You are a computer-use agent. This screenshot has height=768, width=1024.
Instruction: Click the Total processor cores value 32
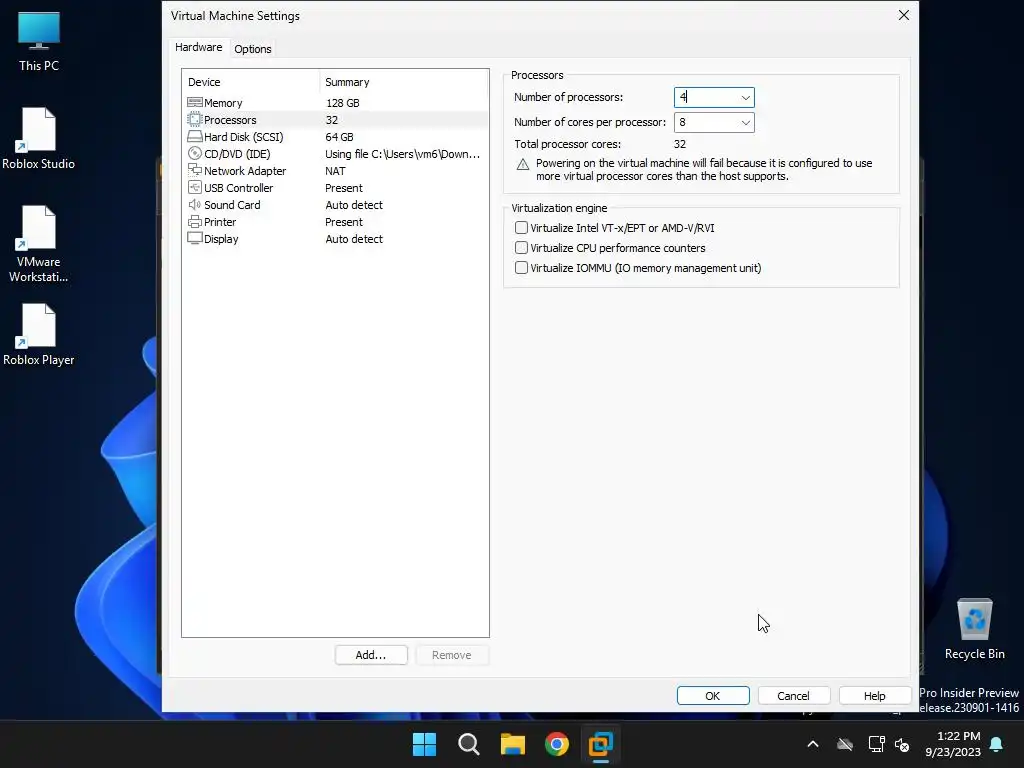point(680,144)
